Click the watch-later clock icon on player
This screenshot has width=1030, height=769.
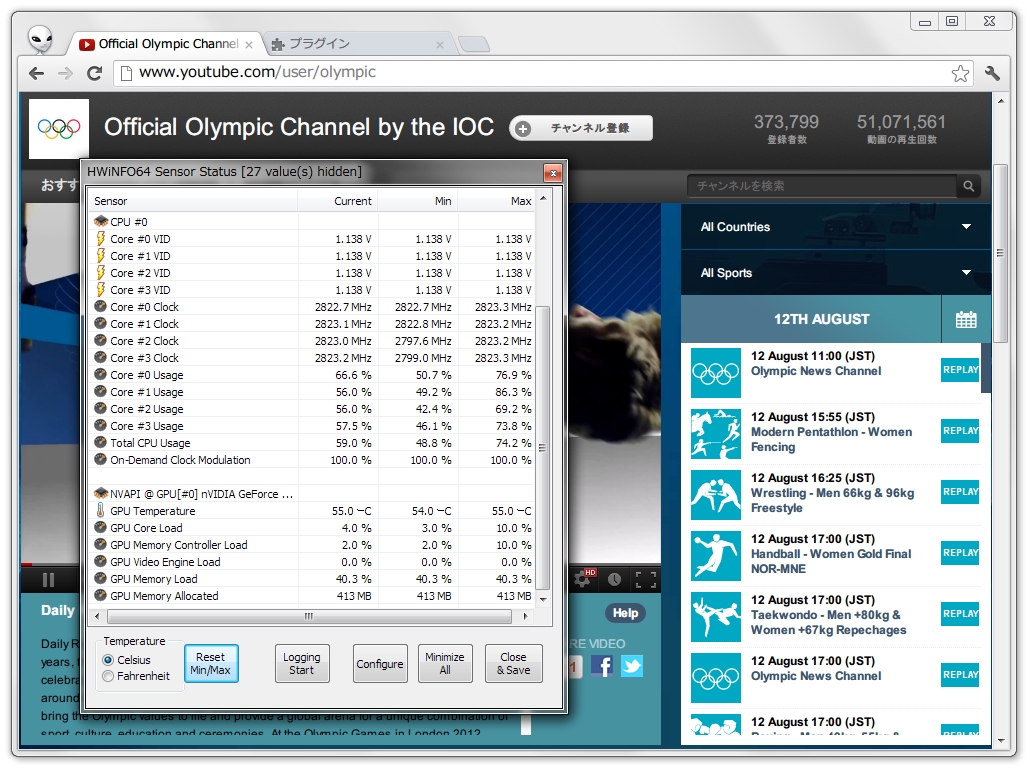pos(614,580)
